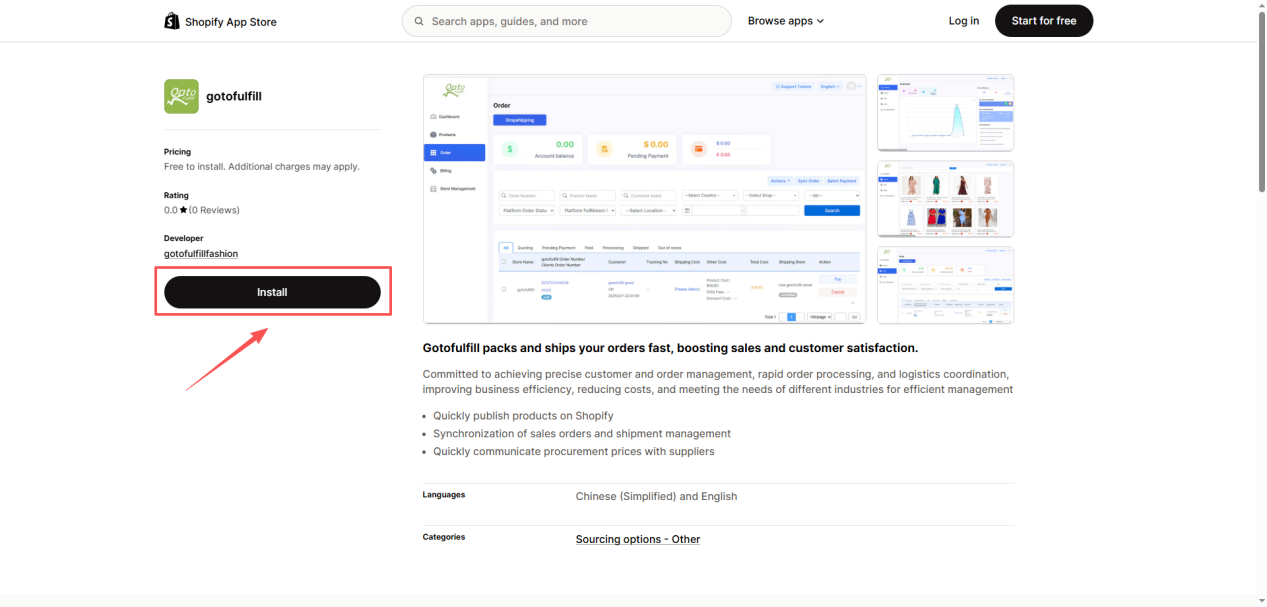Viewport: 1267px width, 607px height.
Task: Click the Log in link
Action: pos(963,21)
